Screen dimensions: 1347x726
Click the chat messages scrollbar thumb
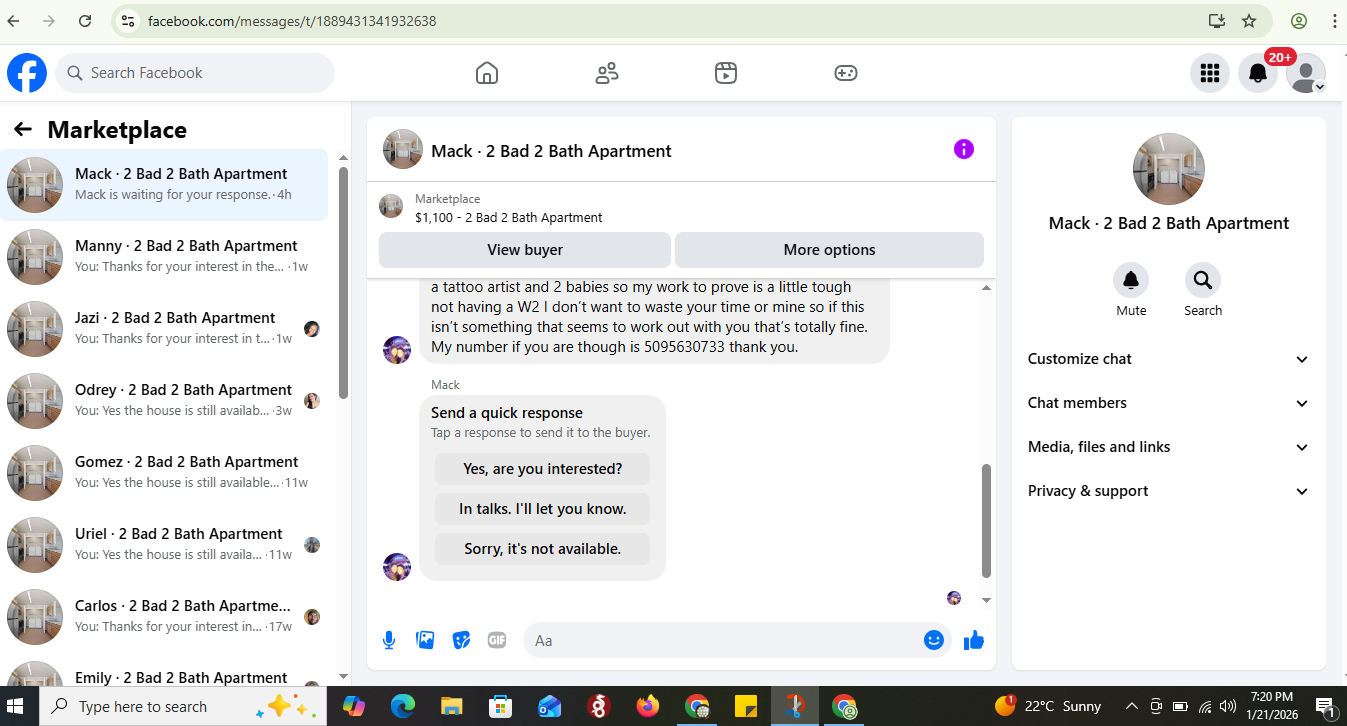point(986,520)
